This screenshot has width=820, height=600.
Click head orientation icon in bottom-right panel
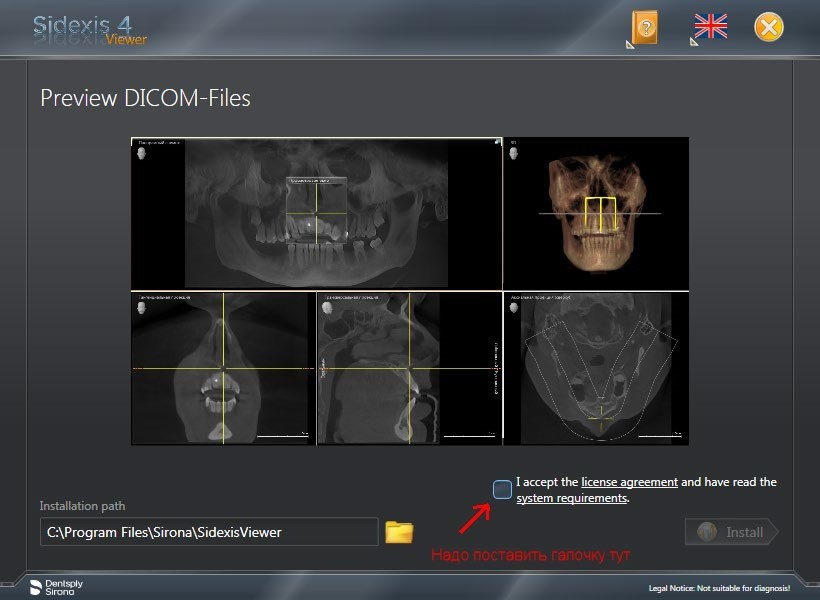point(513,307)
